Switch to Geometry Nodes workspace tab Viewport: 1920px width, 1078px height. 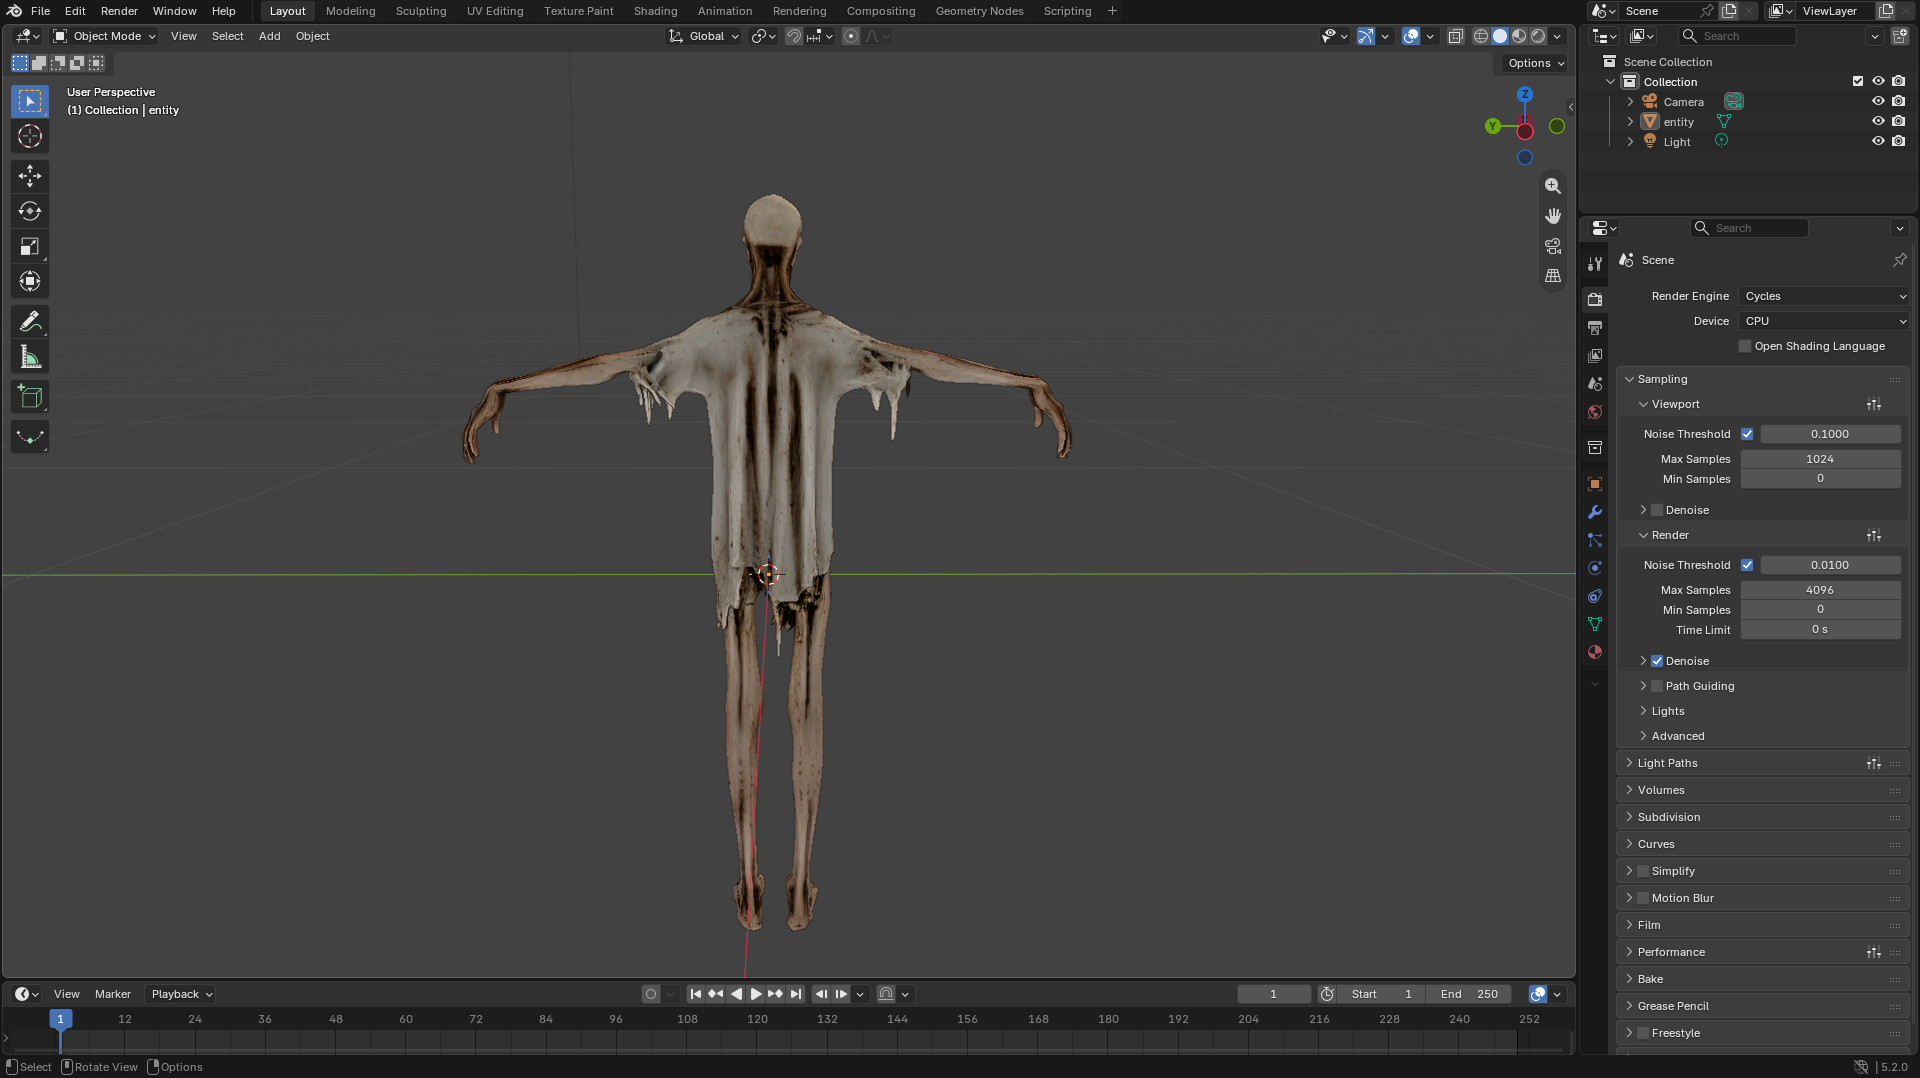point(979,11)
